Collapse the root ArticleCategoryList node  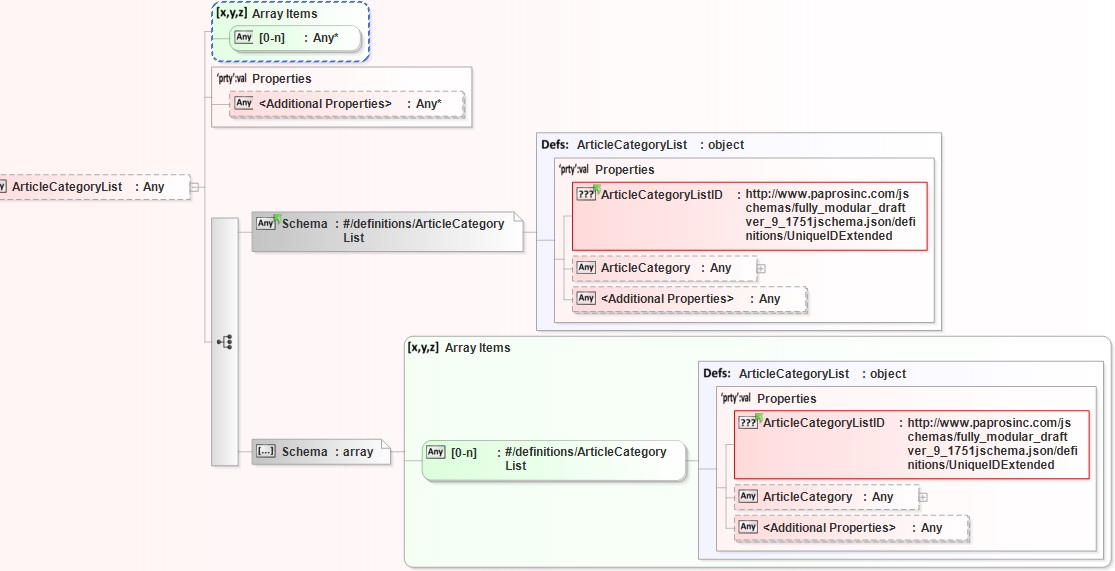pyautogui.click(x=194, y=186)
